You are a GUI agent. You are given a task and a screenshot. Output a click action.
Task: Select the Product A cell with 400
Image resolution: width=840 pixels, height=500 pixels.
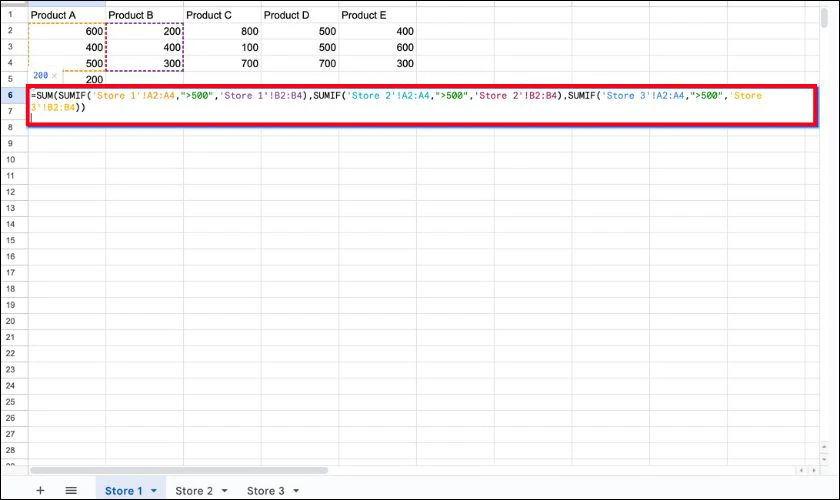coord(67,47)
